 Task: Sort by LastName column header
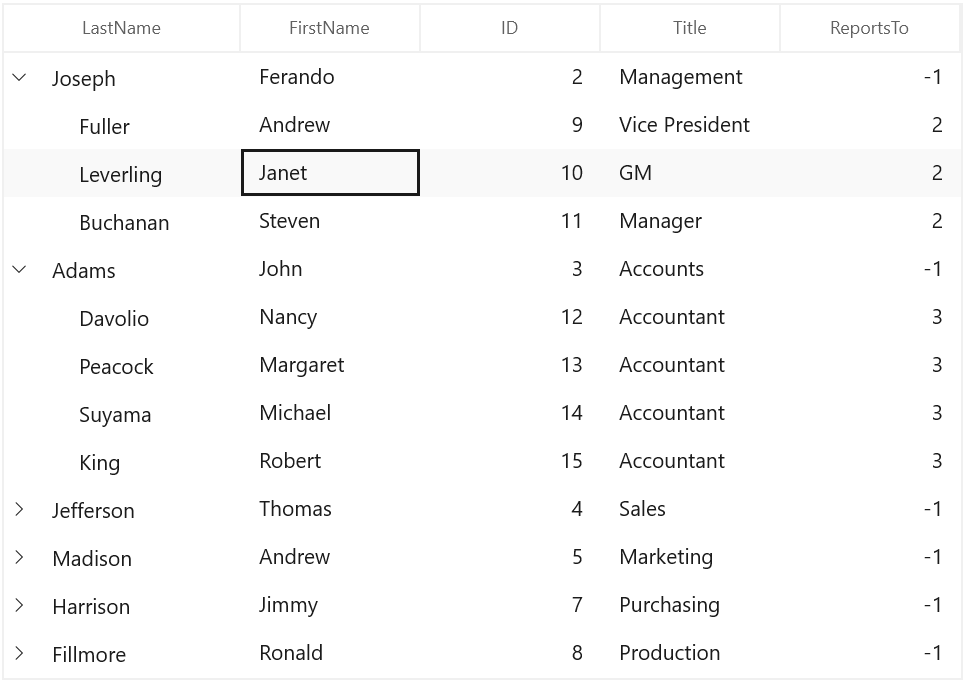coord(121,28)
